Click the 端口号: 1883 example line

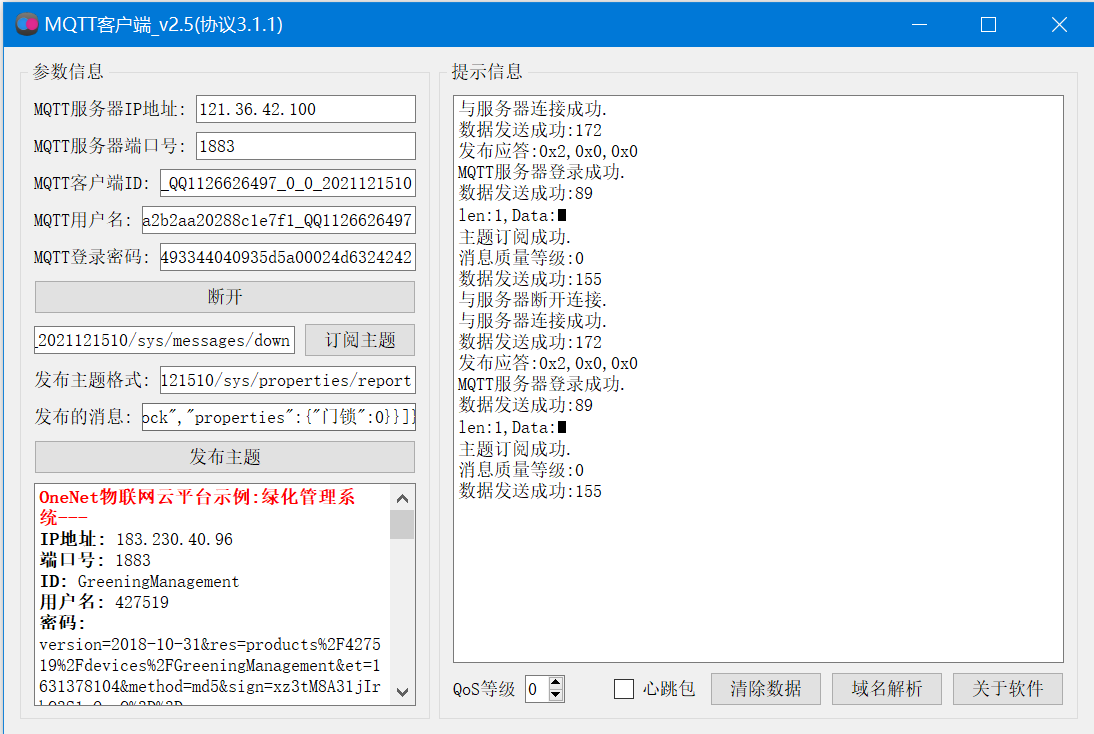(95, 560)
